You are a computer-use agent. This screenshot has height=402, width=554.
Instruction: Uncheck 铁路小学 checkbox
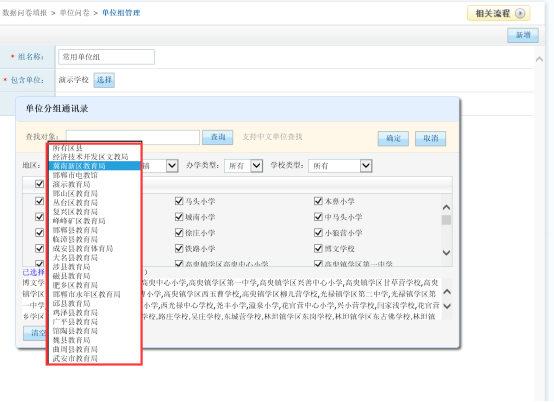(179, 248)
